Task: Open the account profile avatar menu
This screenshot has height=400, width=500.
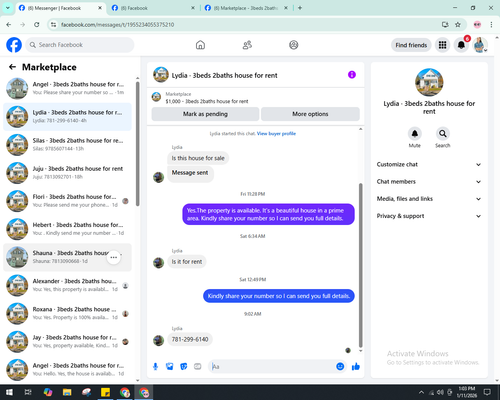Action: pyautogui.click(x=480, y=45)
